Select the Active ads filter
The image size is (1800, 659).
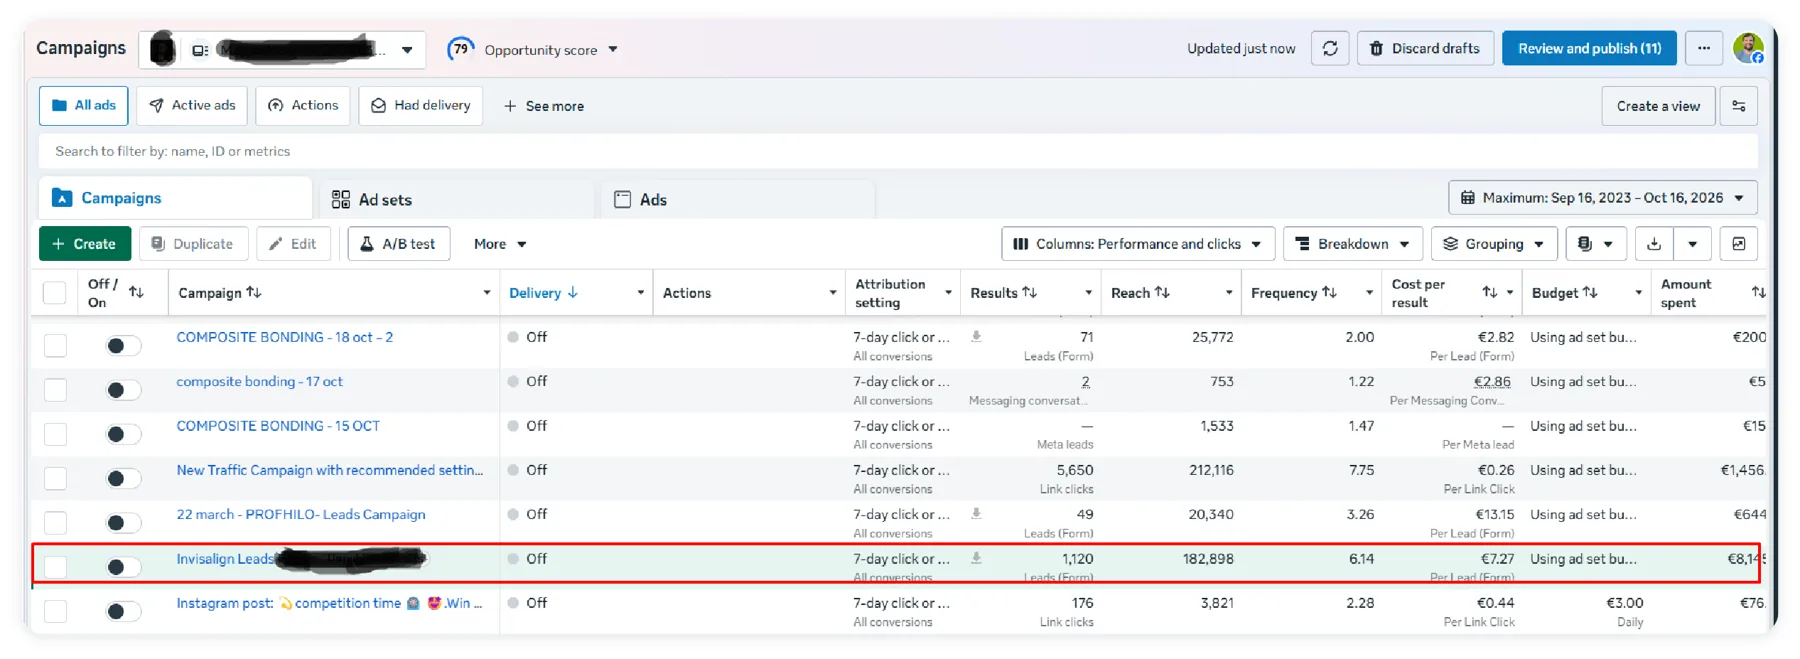click(192, 105)
